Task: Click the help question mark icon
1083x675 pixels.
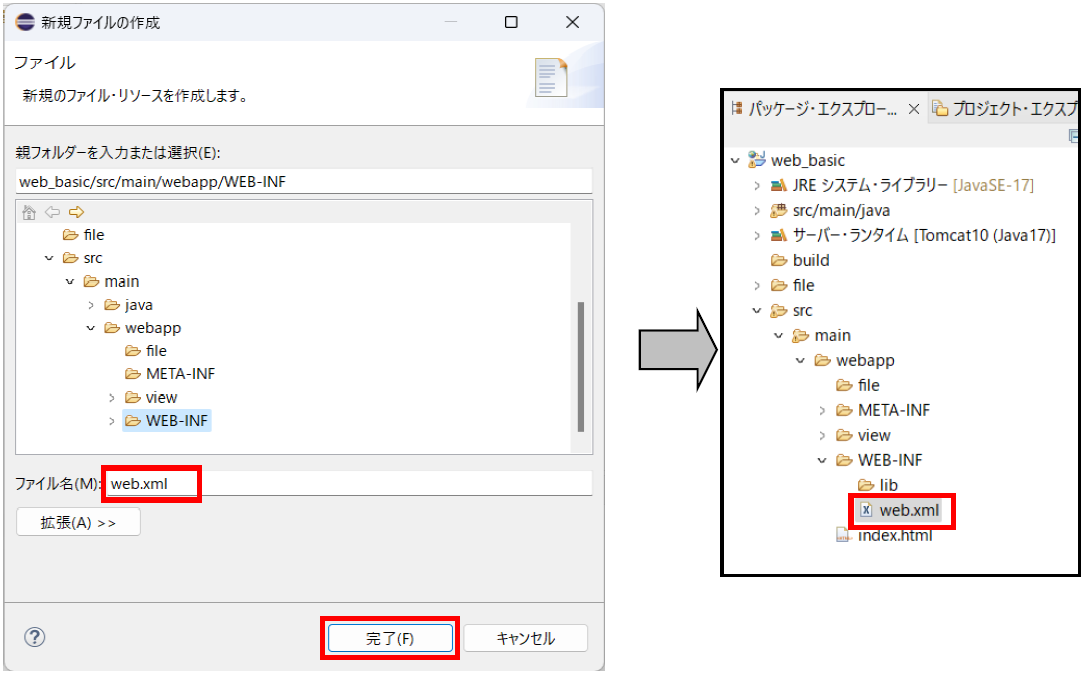Action: [35, 637]
